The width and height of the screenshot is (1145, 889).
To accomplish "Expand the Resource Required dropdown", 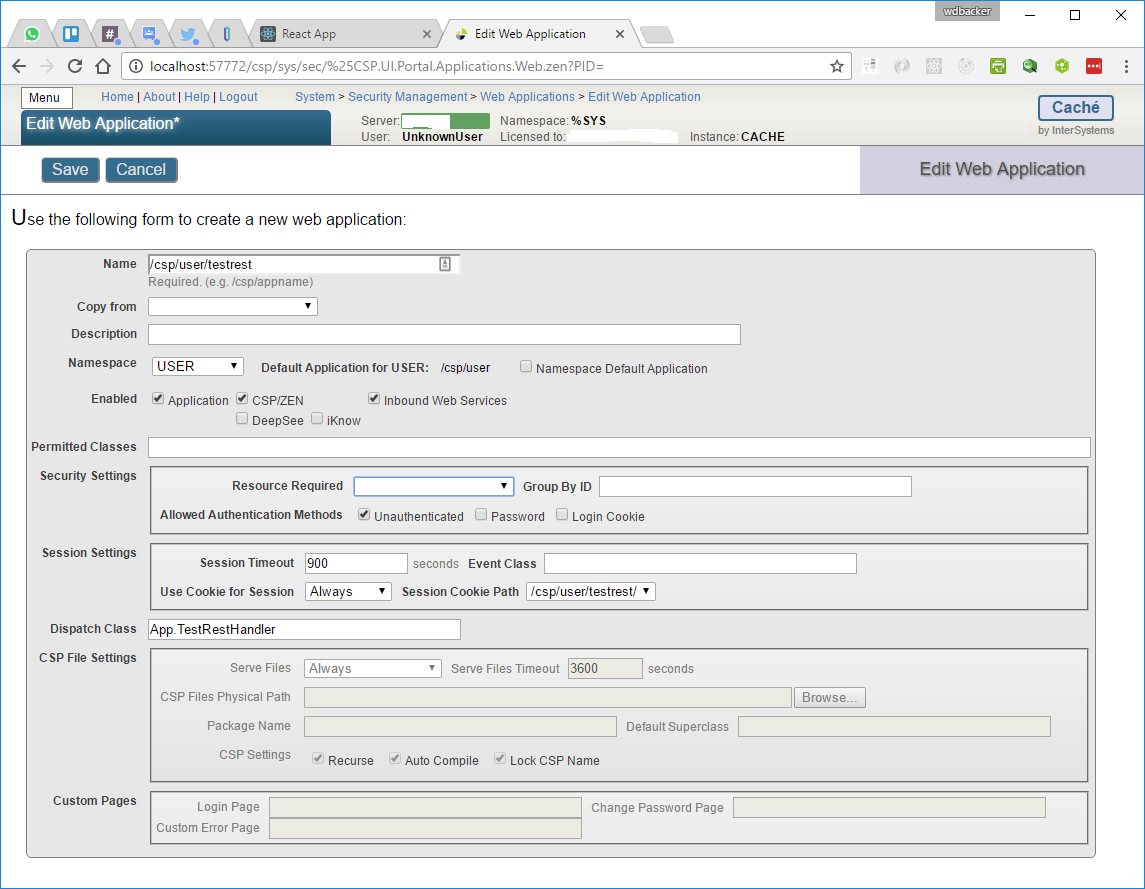I will click(433, 486).
